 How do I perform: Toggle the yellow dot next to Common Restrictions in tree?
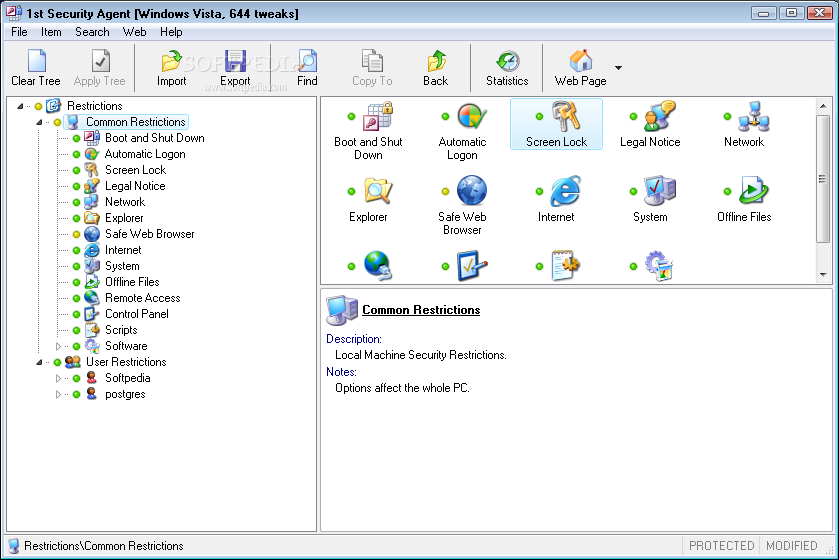click(57, 122)
